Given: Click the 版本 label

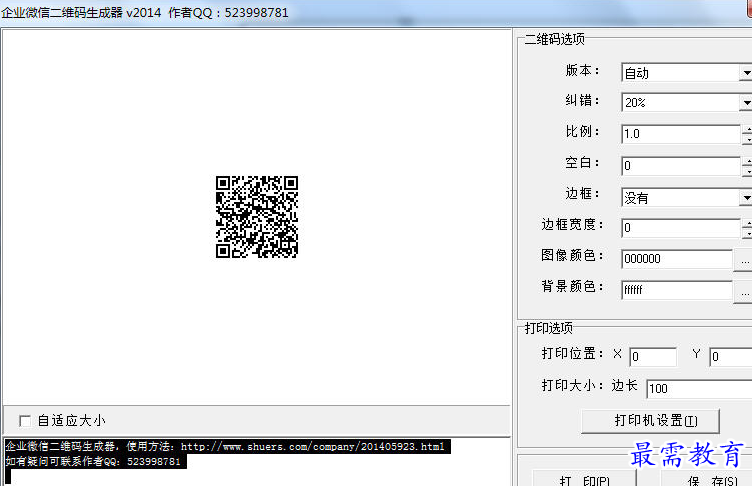Looking at the screenshot, I should (x=582, y=70).
